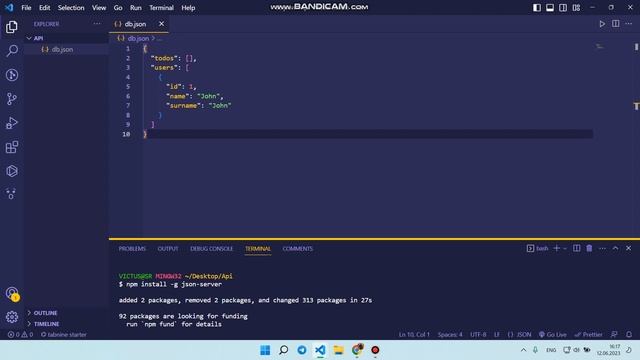Switch to the Output tab
This screenshot has width=640, height=360.
[168, 249]
